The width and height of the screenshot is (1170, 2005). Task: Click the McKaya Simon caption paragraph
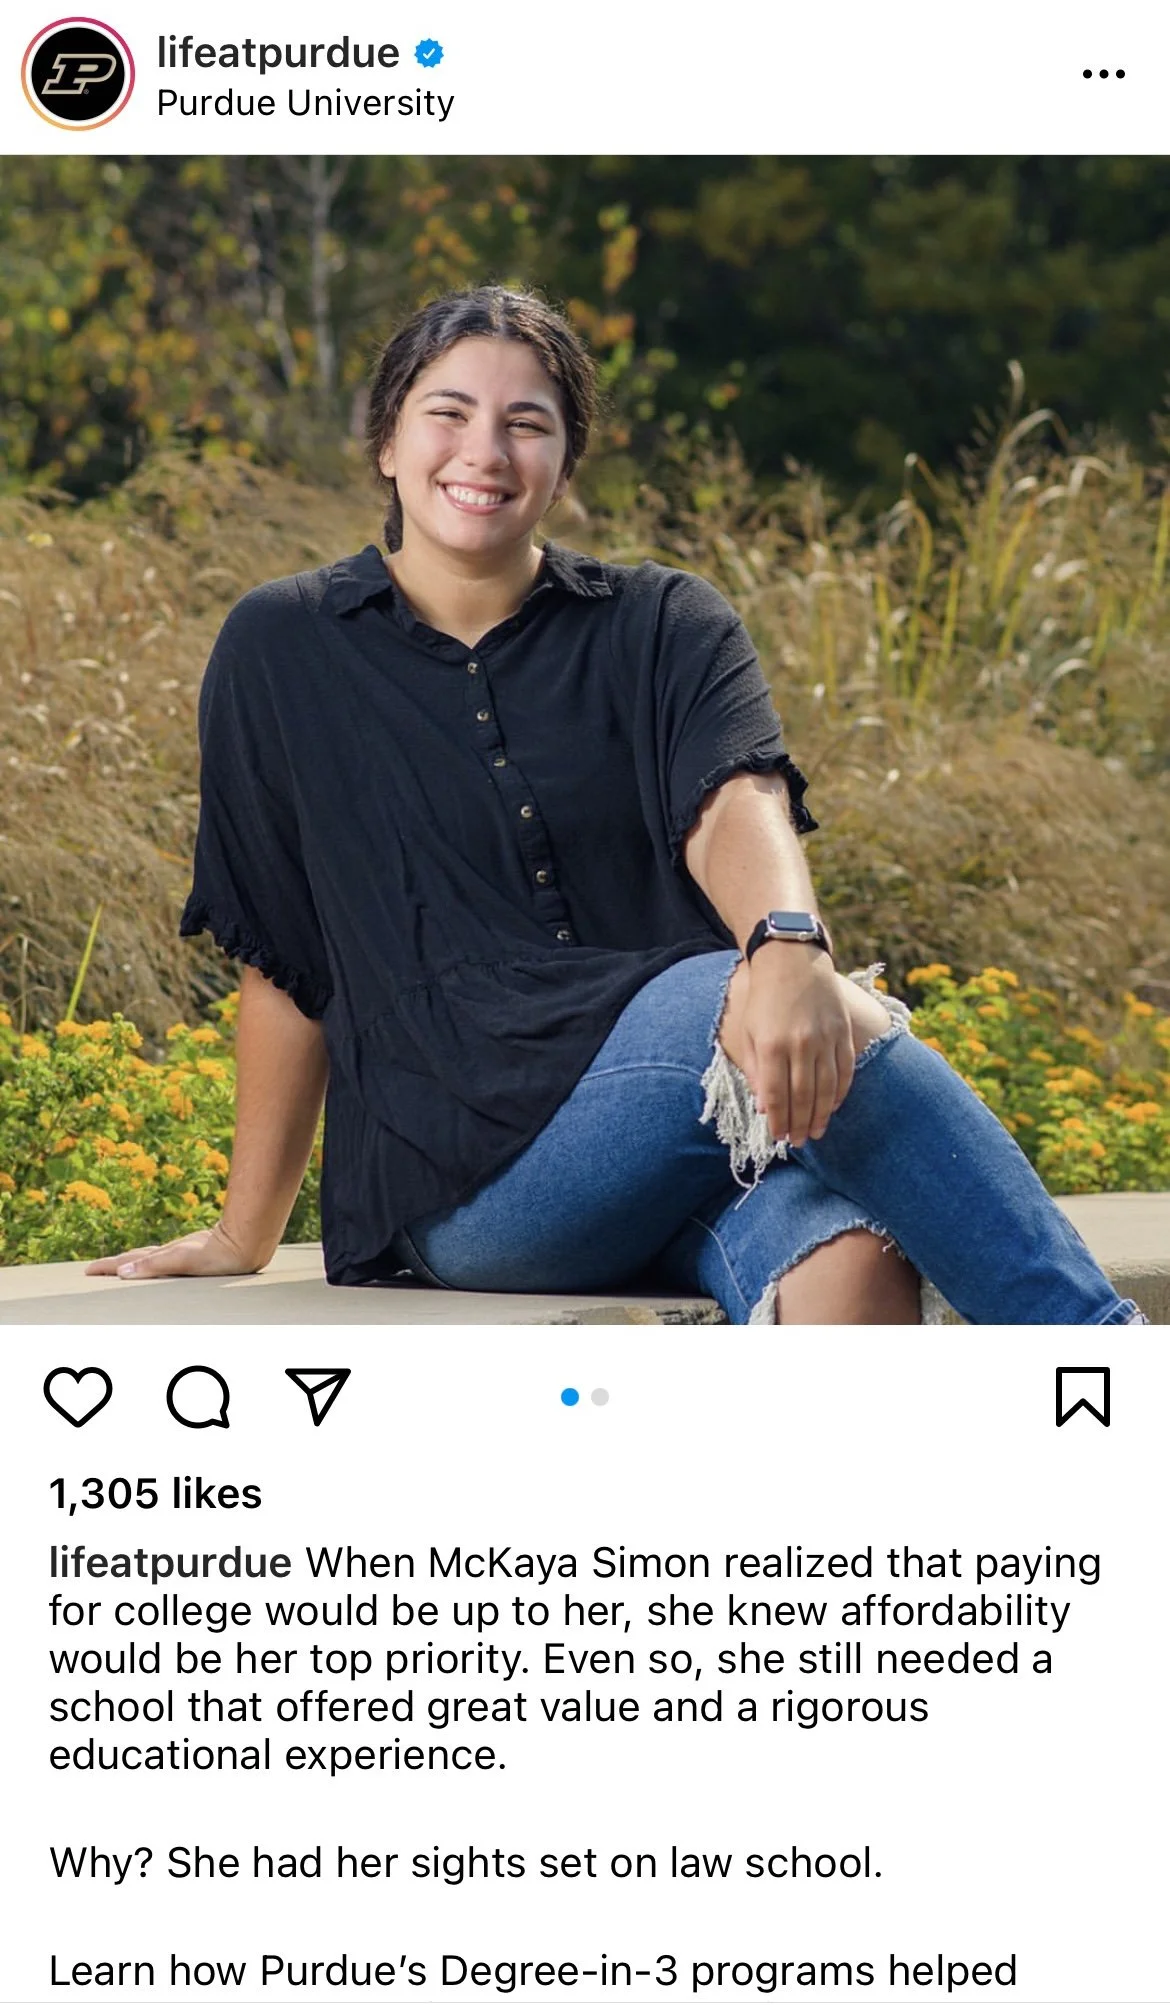tap(575, 1659)
